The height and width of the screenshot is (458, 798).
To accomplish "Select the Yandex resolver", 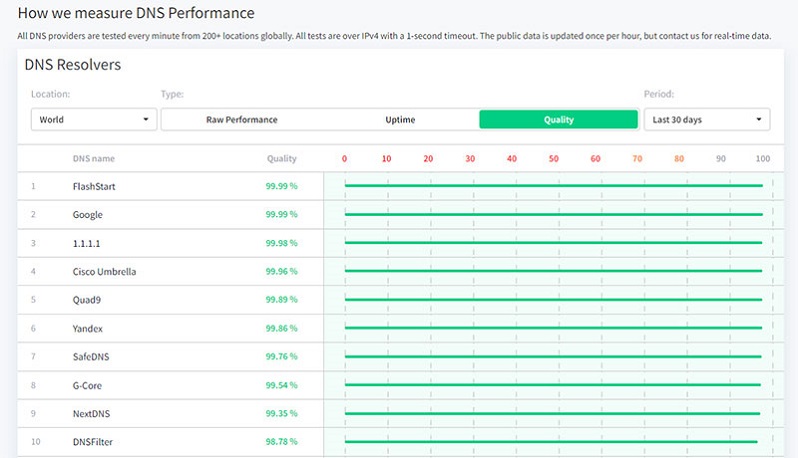I will click(88, 328).
